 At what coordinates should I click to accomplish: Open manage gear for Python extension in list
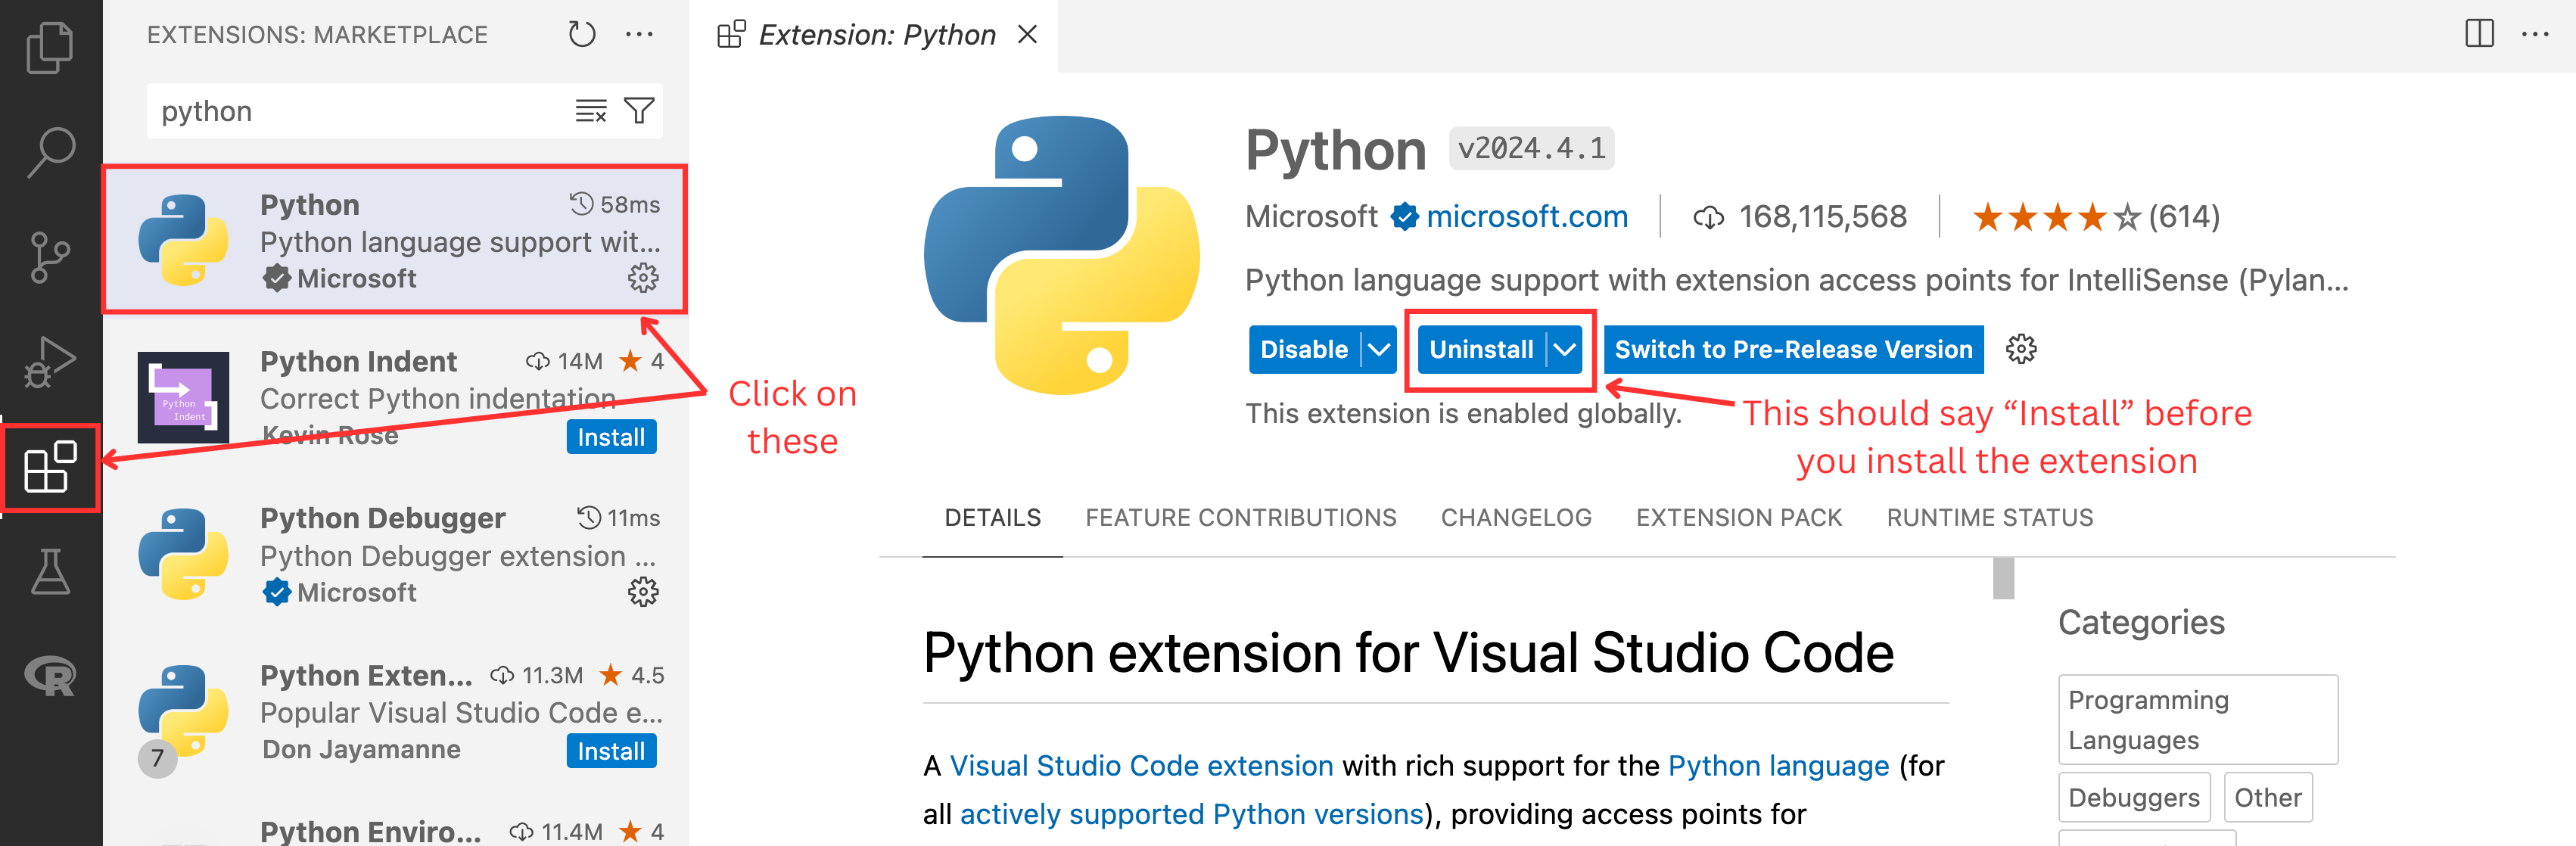(643, 277)
